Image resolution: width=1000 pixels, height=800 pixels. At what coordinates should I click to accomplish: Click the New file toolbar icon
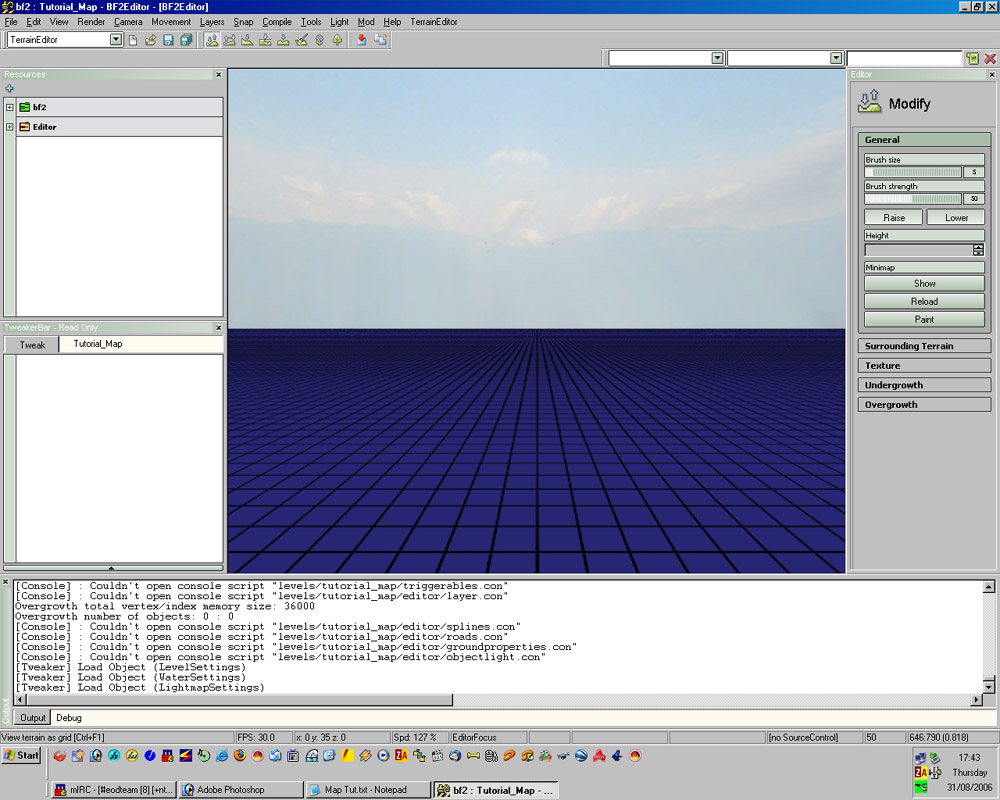pyautogui.click(x=134, y=40)
